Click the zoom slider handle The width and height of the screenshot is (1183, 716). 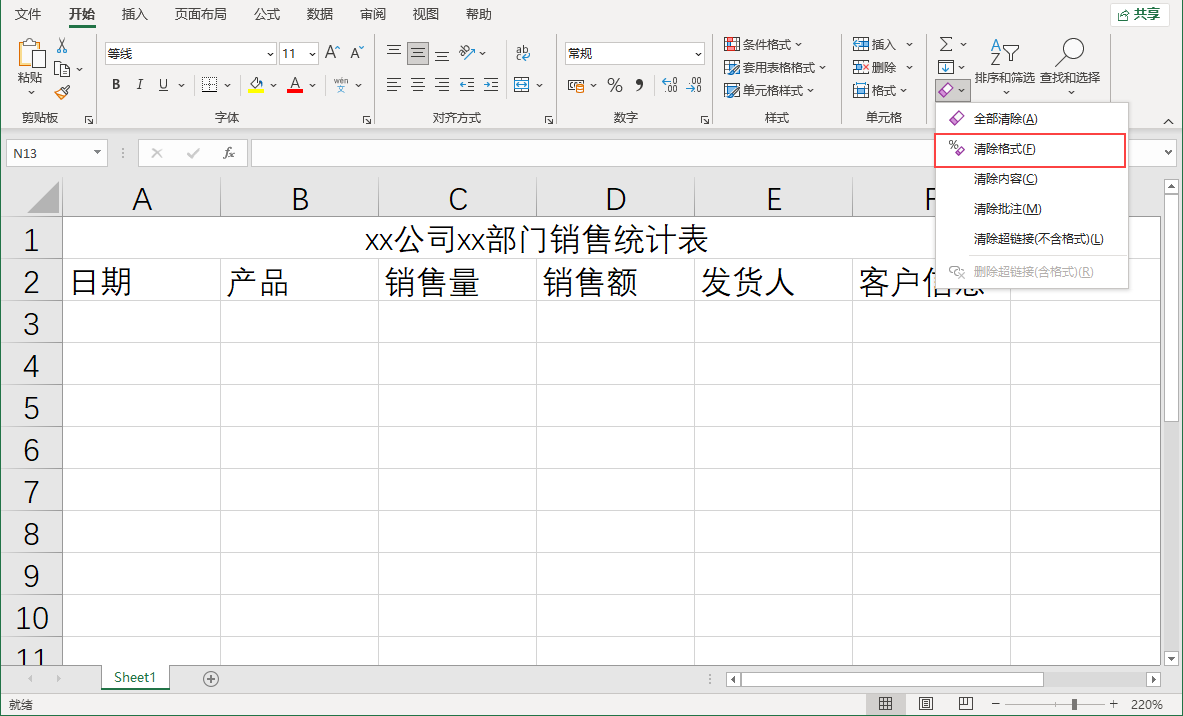coord(1074,704)
